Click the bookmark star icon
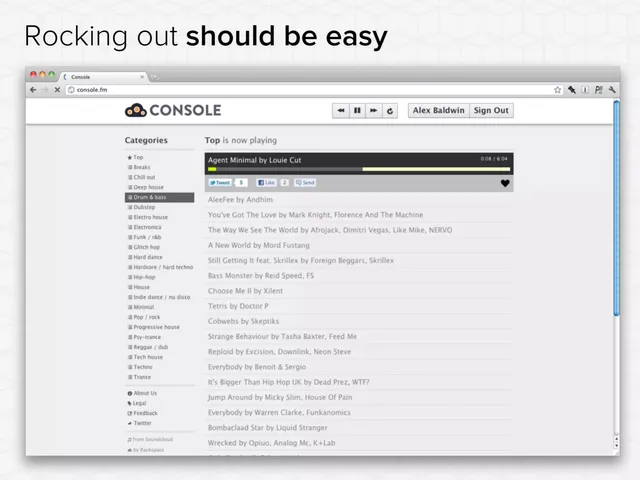The image size is (640, 480). [x=557, y=90]
